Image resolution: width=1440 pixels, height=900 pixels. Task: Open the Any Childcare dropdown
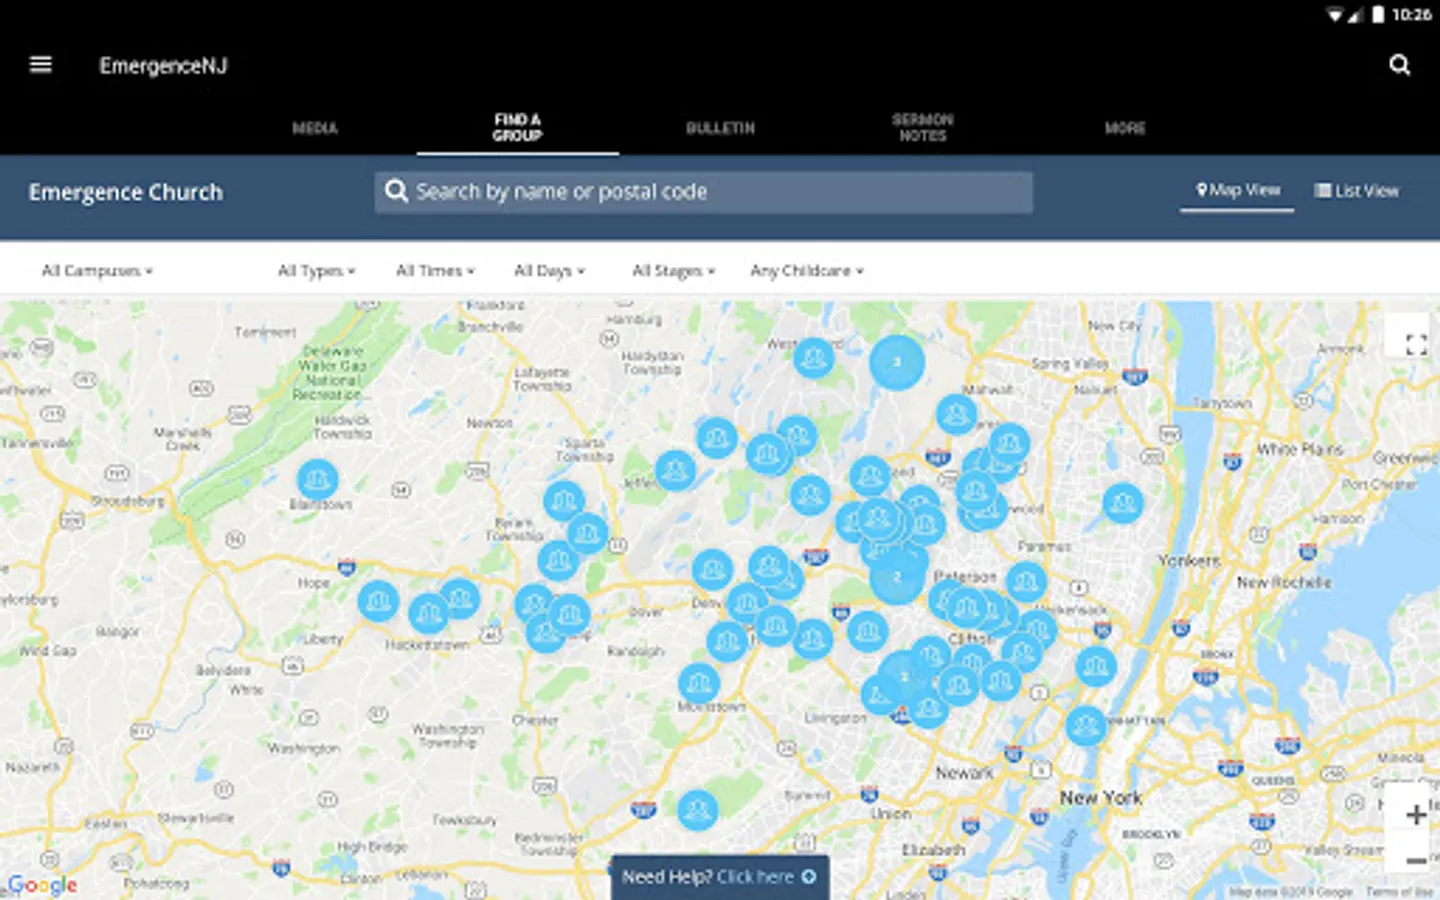[x=807, y=271]
